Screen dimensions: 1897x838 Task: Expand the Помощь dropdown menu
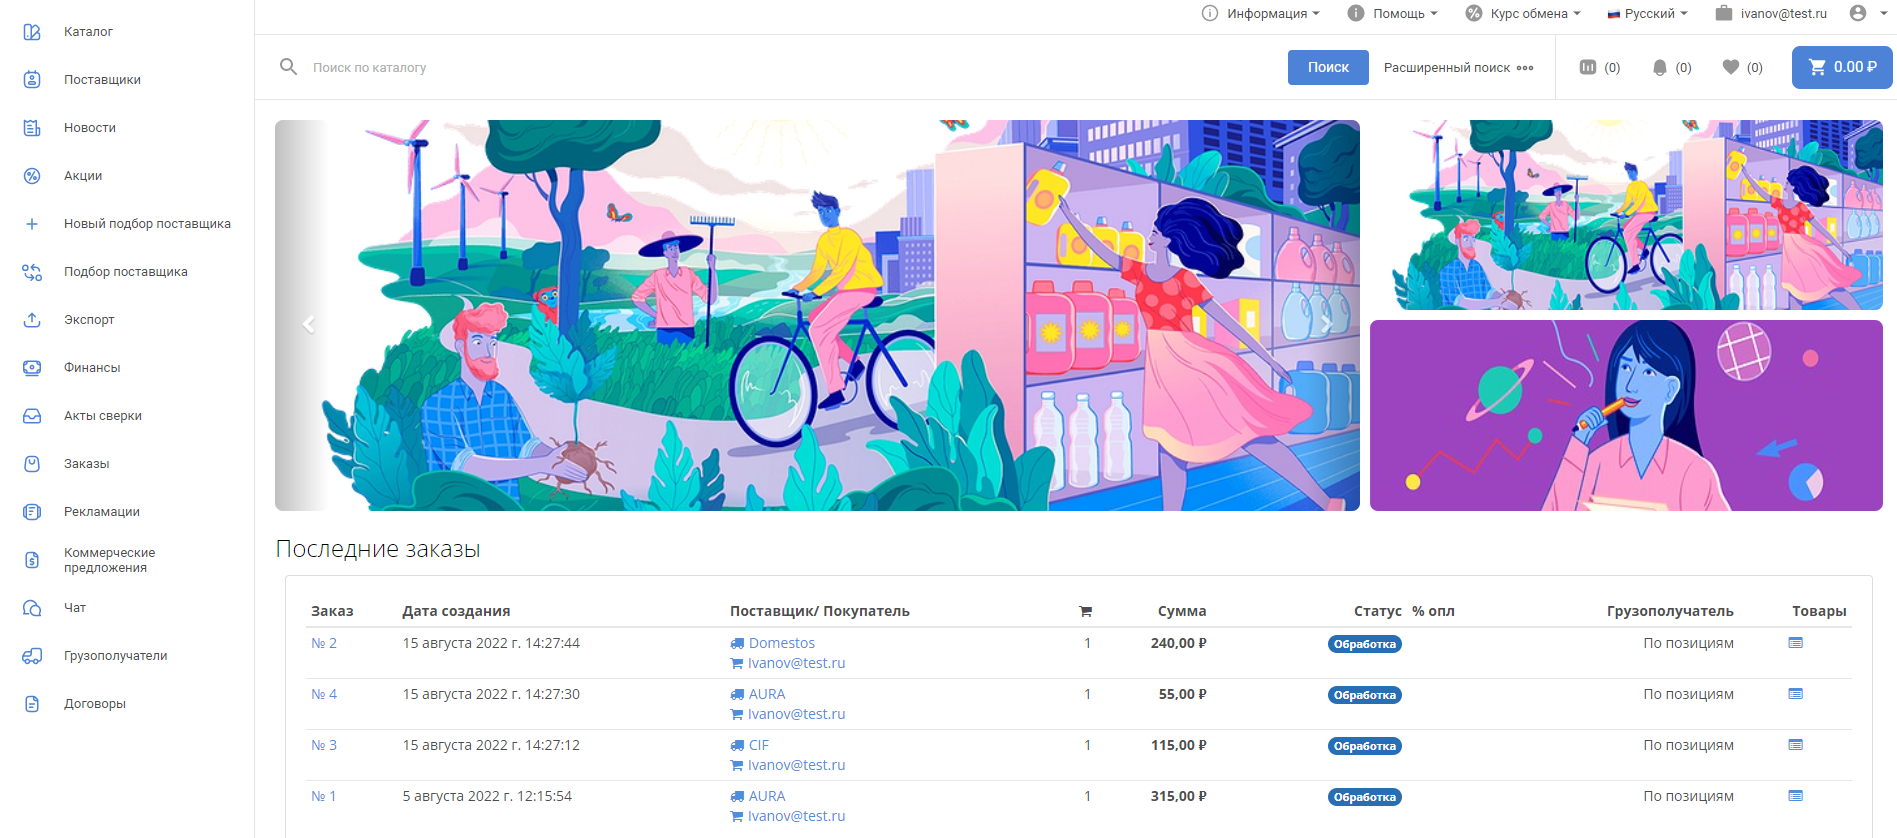coord(1392,13)
